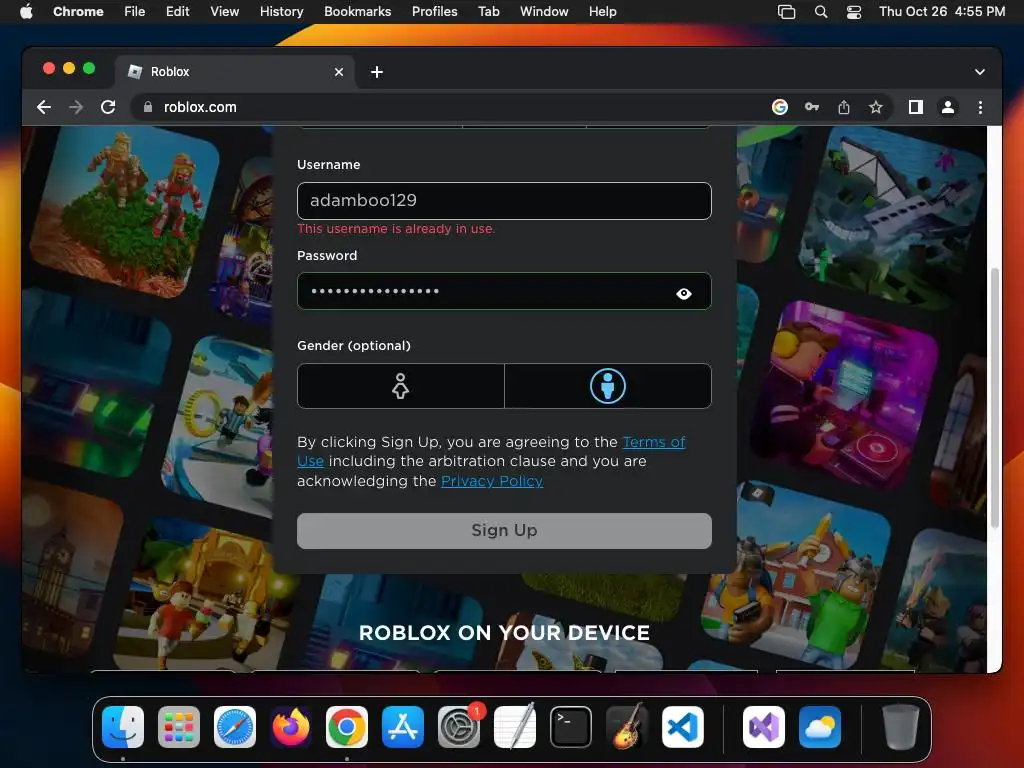Open the Terms of Use link

pos(653,442)
